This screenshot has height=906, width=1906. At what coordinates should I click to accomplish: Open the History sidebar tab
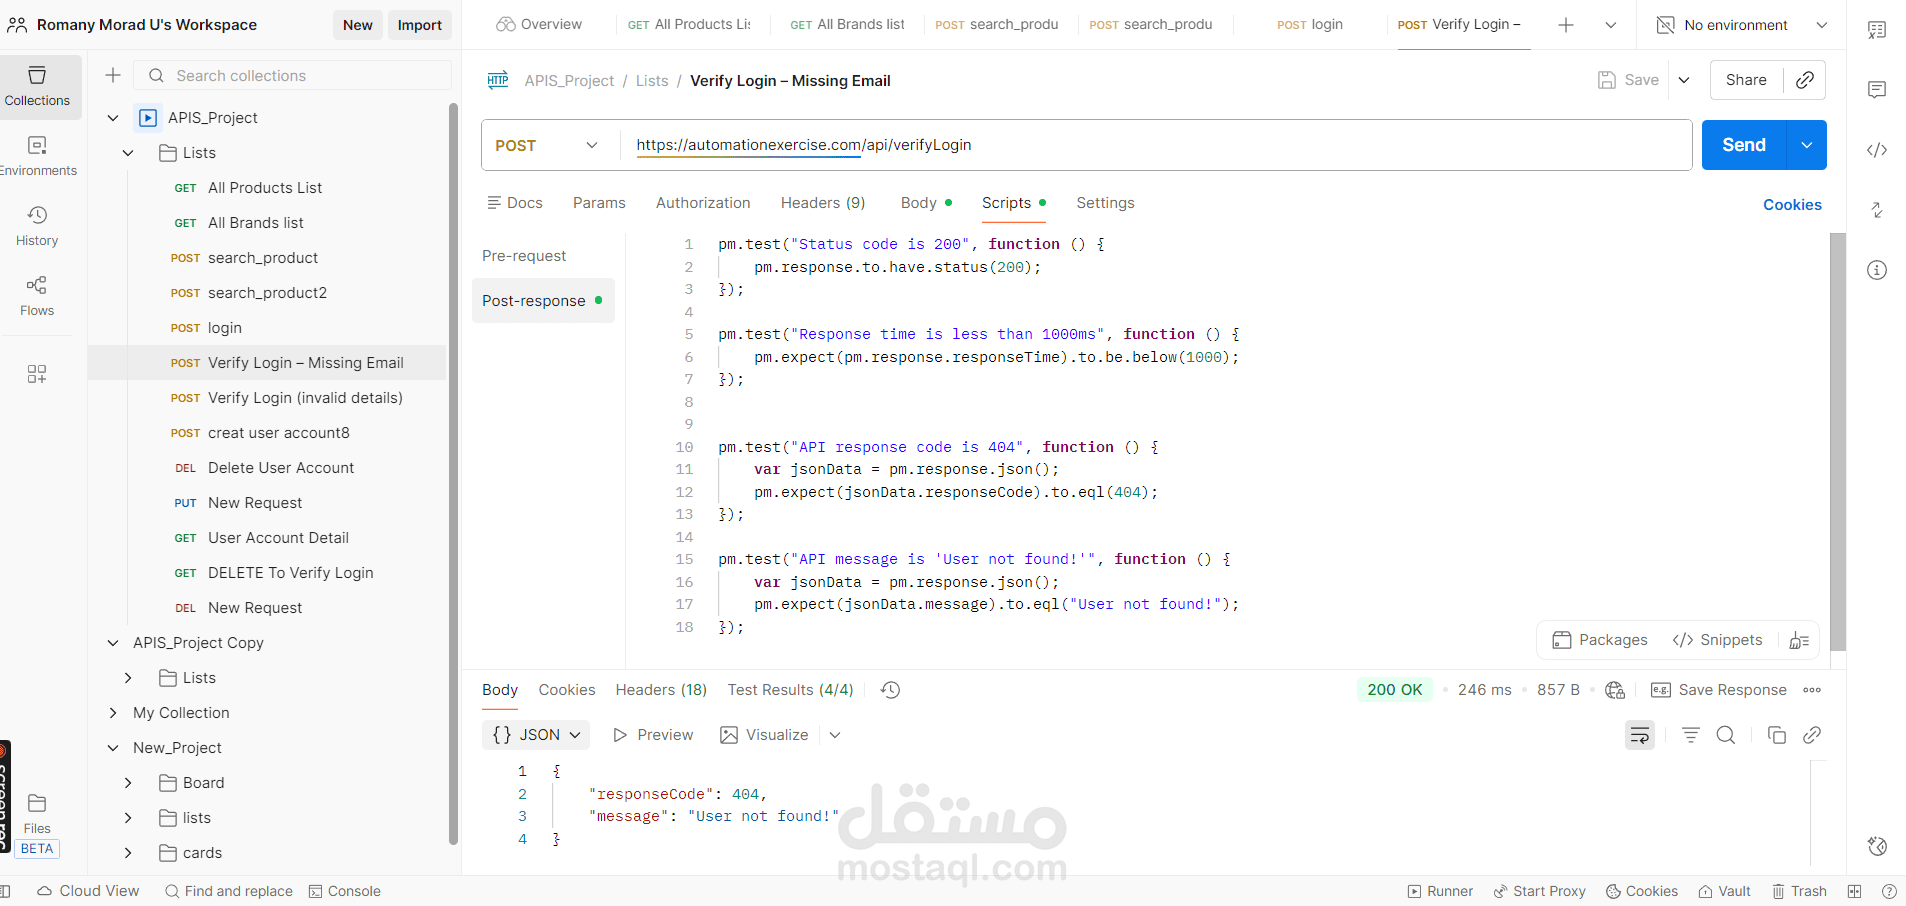38,227
